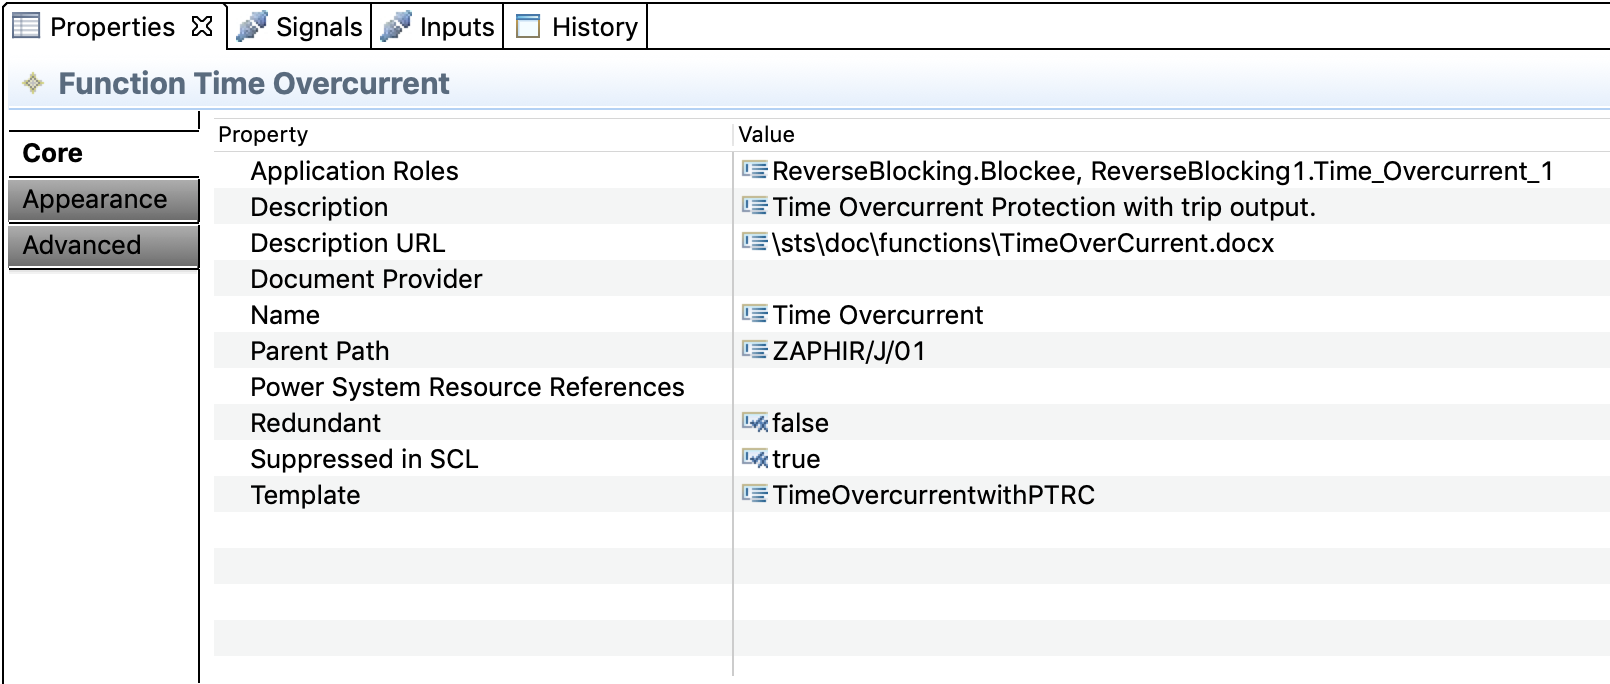Image resolution: width=1610 pixels, height=684 pixels.
Task: Click the text icon beside Description URL value
Action: (x=754, y=243)
